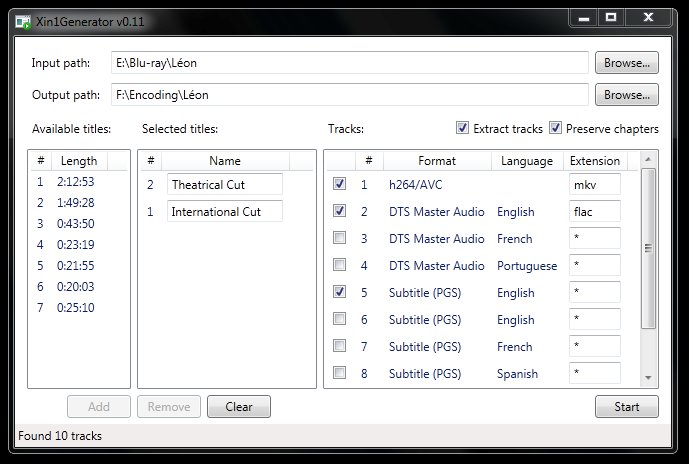The width and height of the screenshot is (689, 464).
Task: Check track 8 Subtitle Spanish
Action: pyautogui.click(x=339, y=373)
